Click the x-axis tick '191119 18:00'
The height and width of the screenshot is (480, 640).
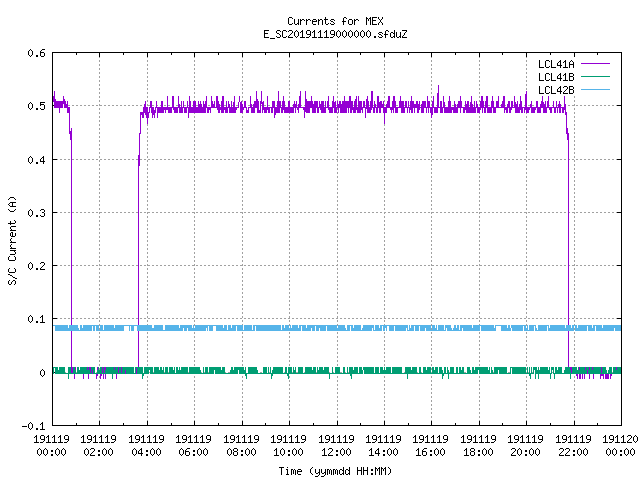pyautogui.click(x=478, y=446)
